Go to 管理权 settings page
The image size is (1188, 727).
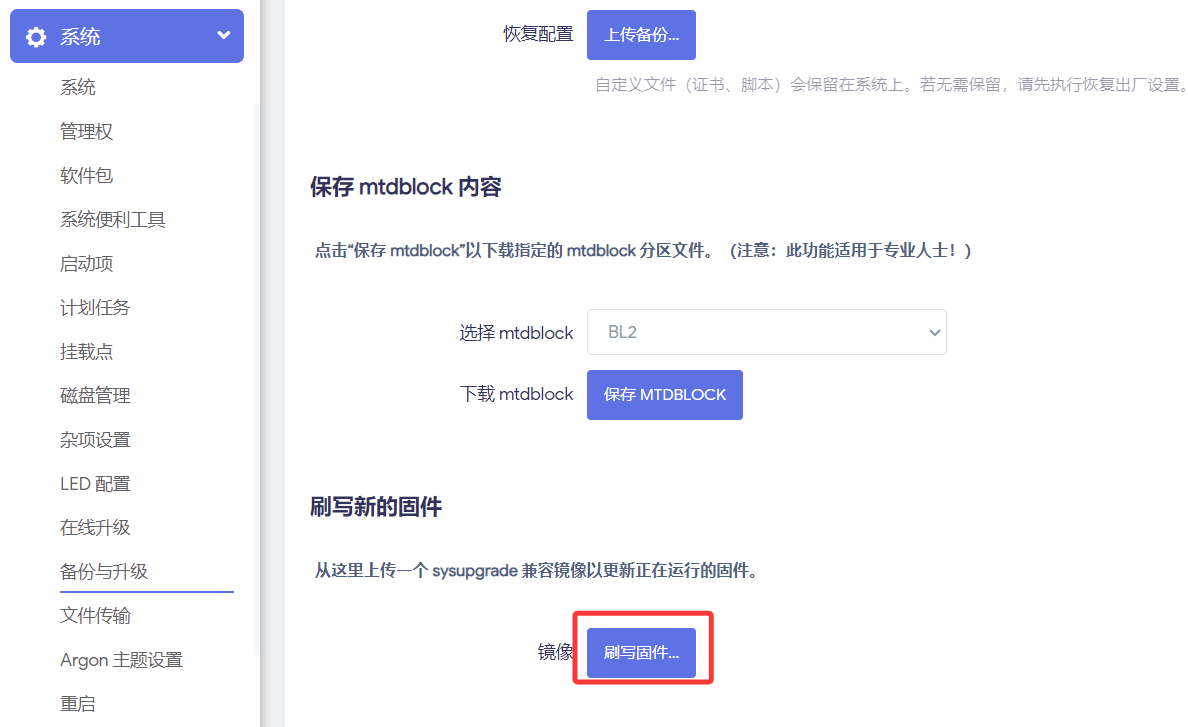pyautogui.click(x=86, y=132)
